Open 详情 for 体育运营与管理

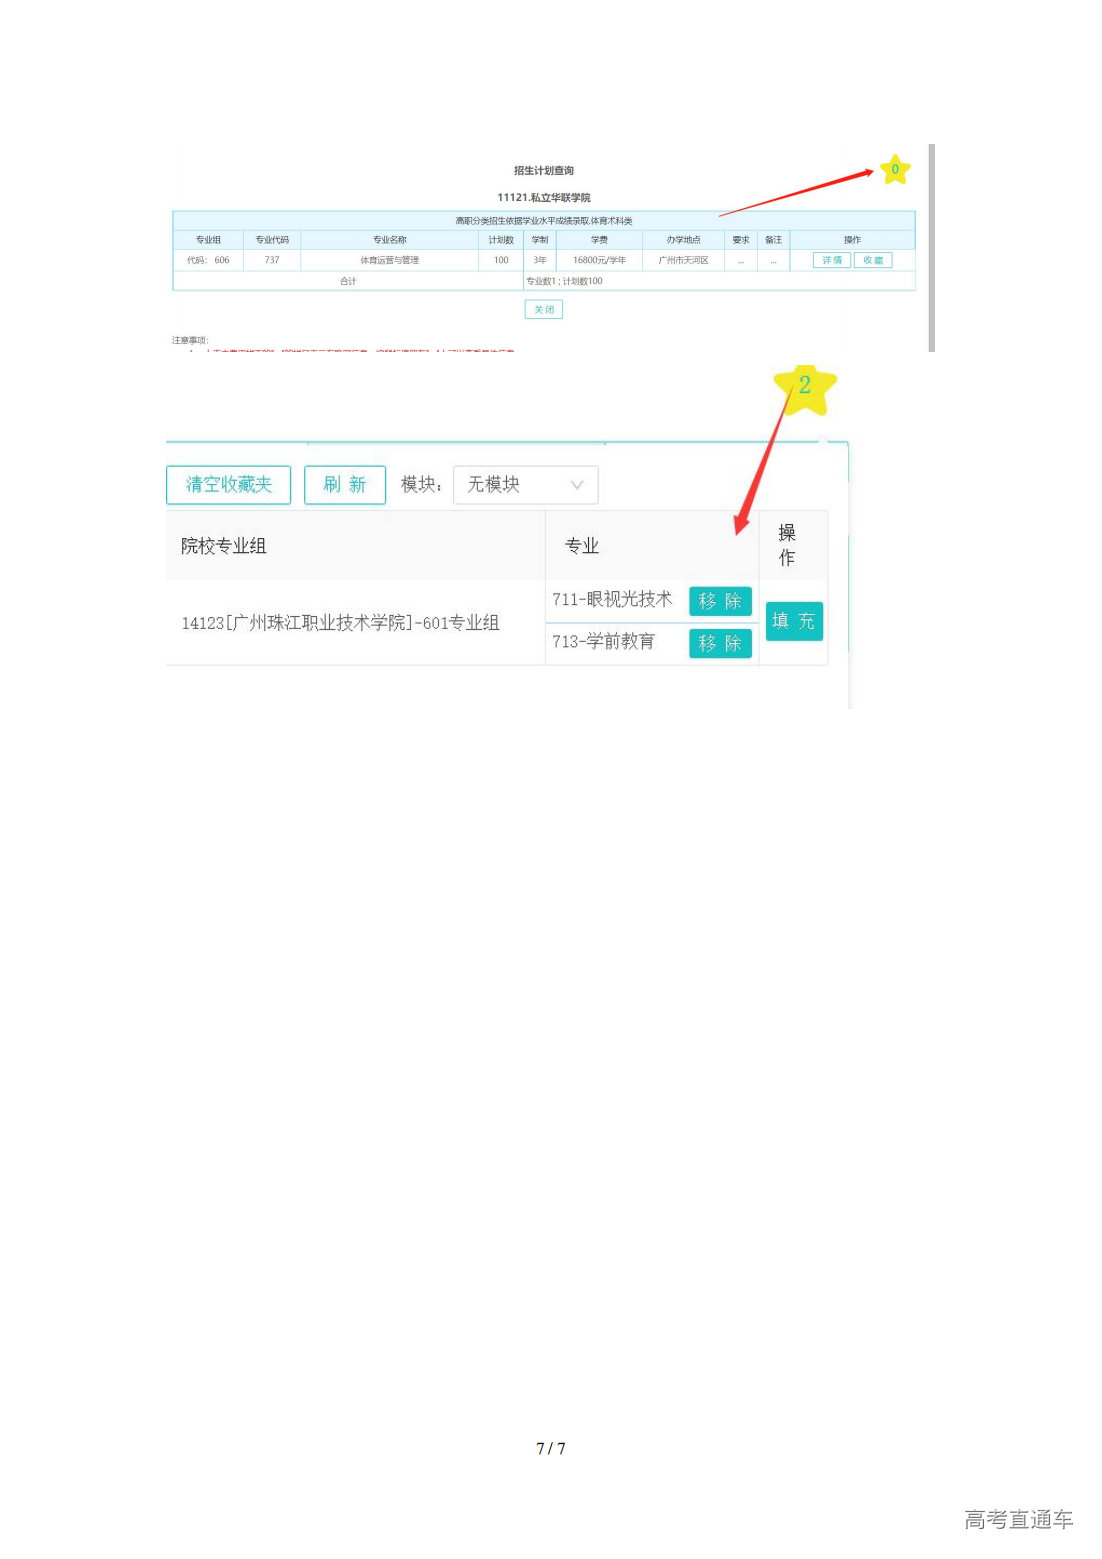[831, 260]
